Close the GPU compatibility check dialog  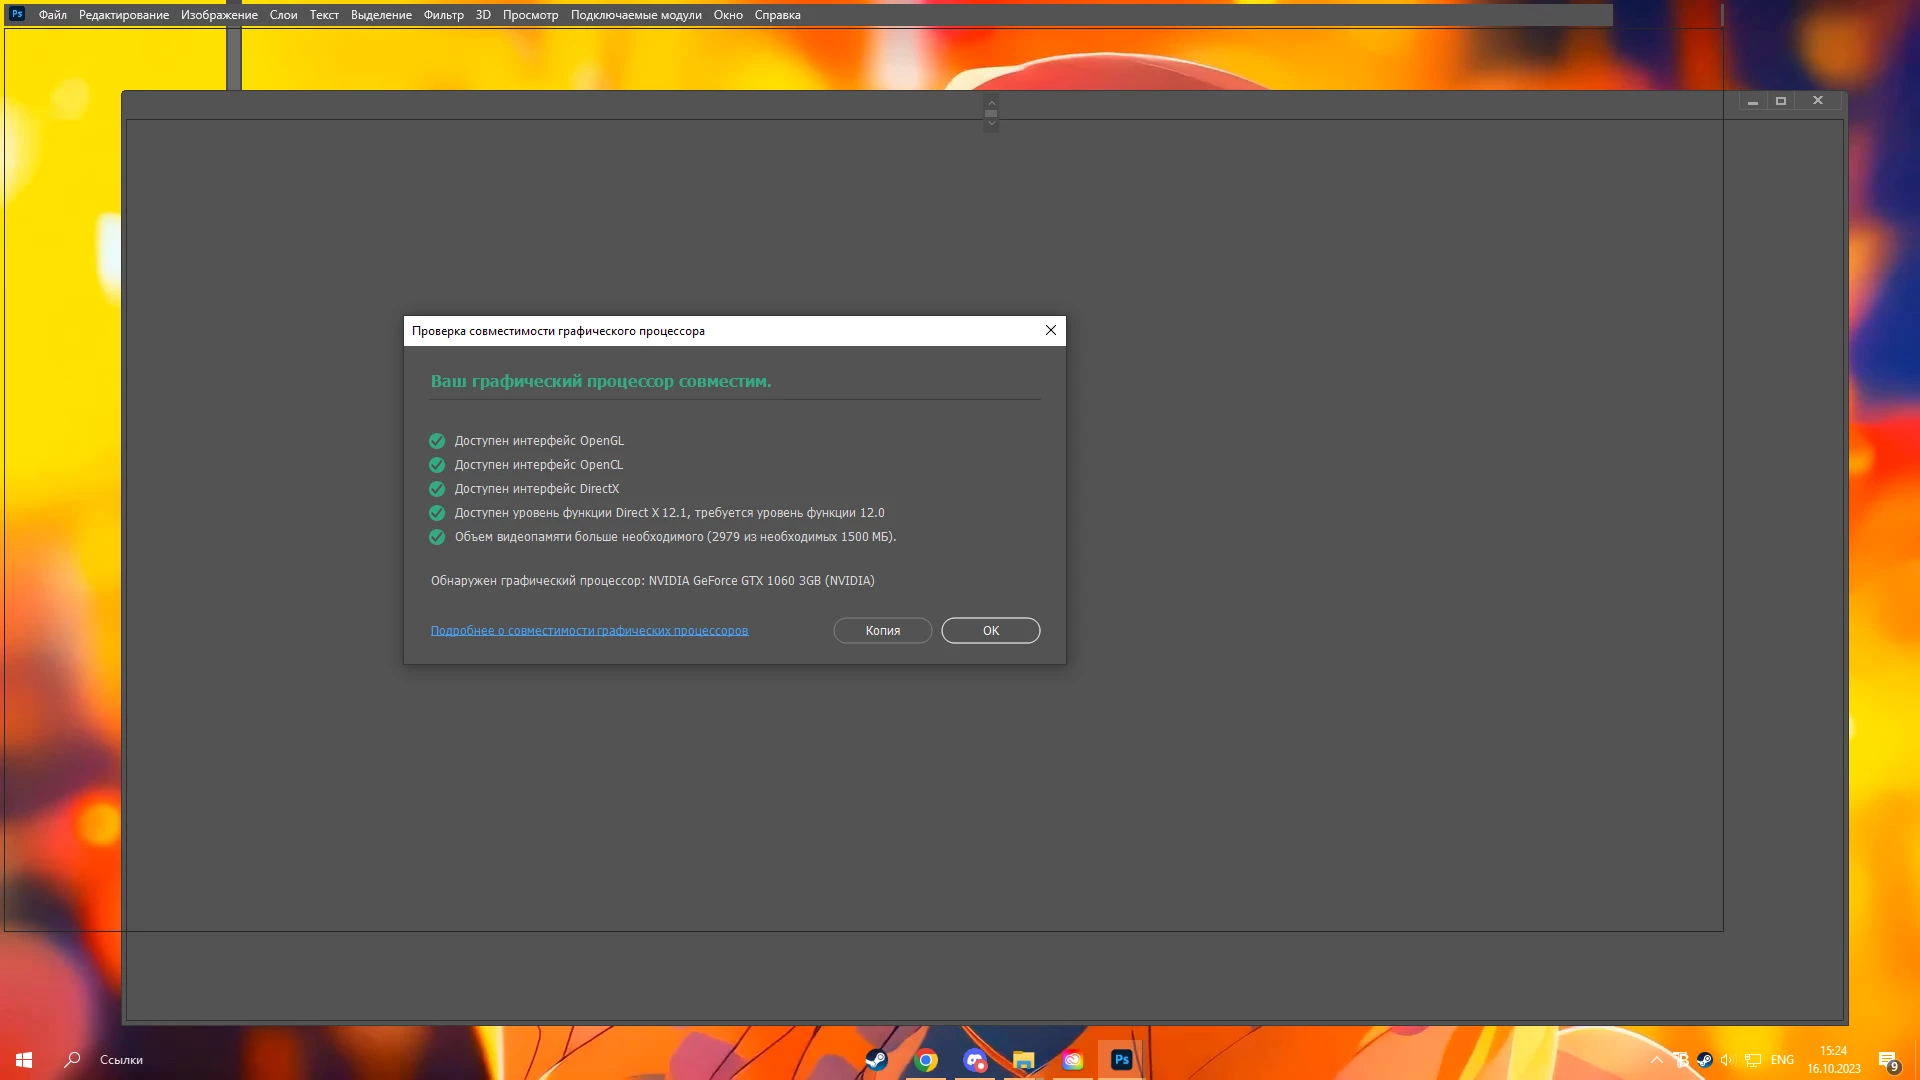(1050, 331)
